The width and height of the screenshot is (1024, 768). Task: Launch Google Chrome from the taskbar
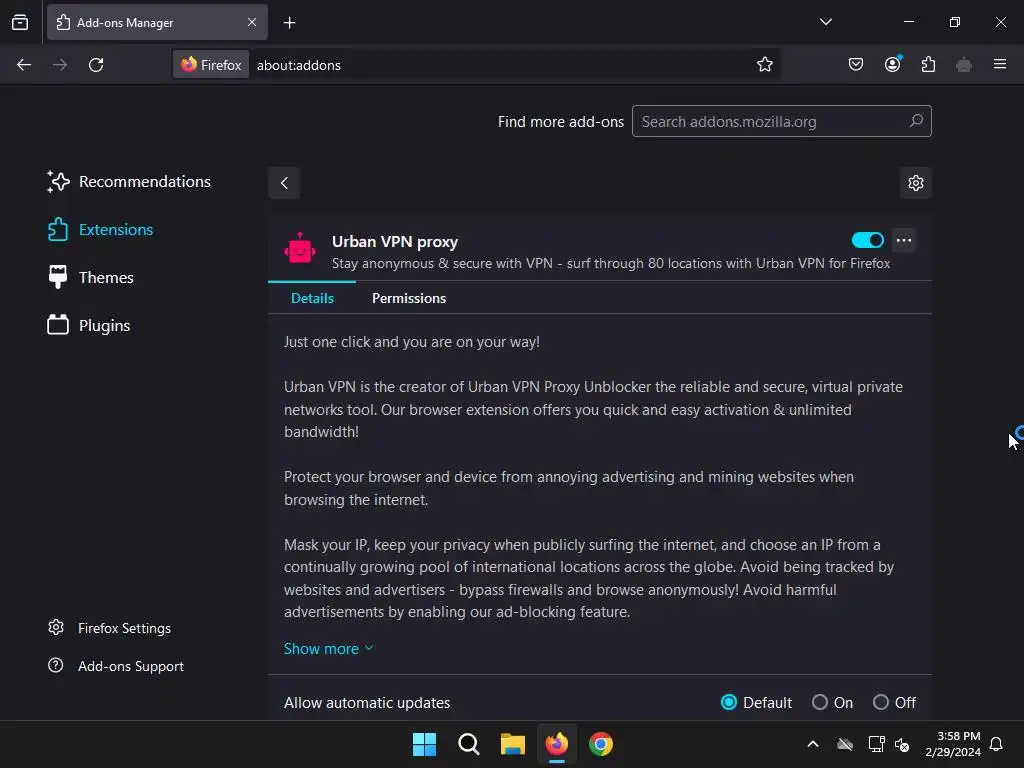tap(601, 744)
